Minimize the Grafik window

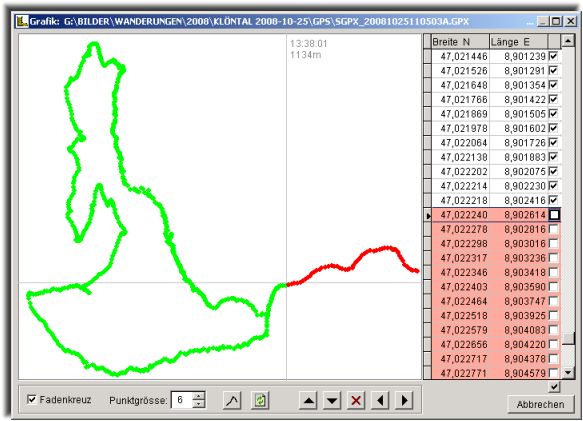pyautogui.click(x=543, y=22)
